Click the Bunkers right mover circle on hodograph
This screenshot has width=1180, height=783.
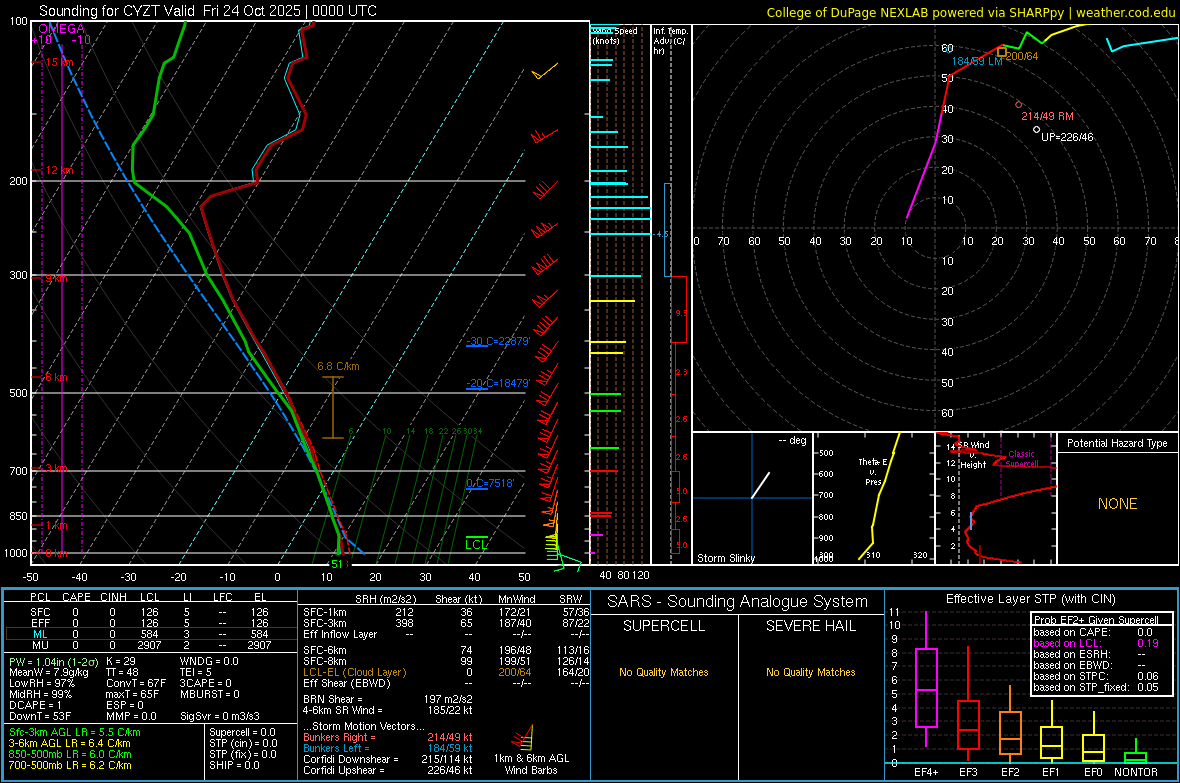click(1019, 105)
